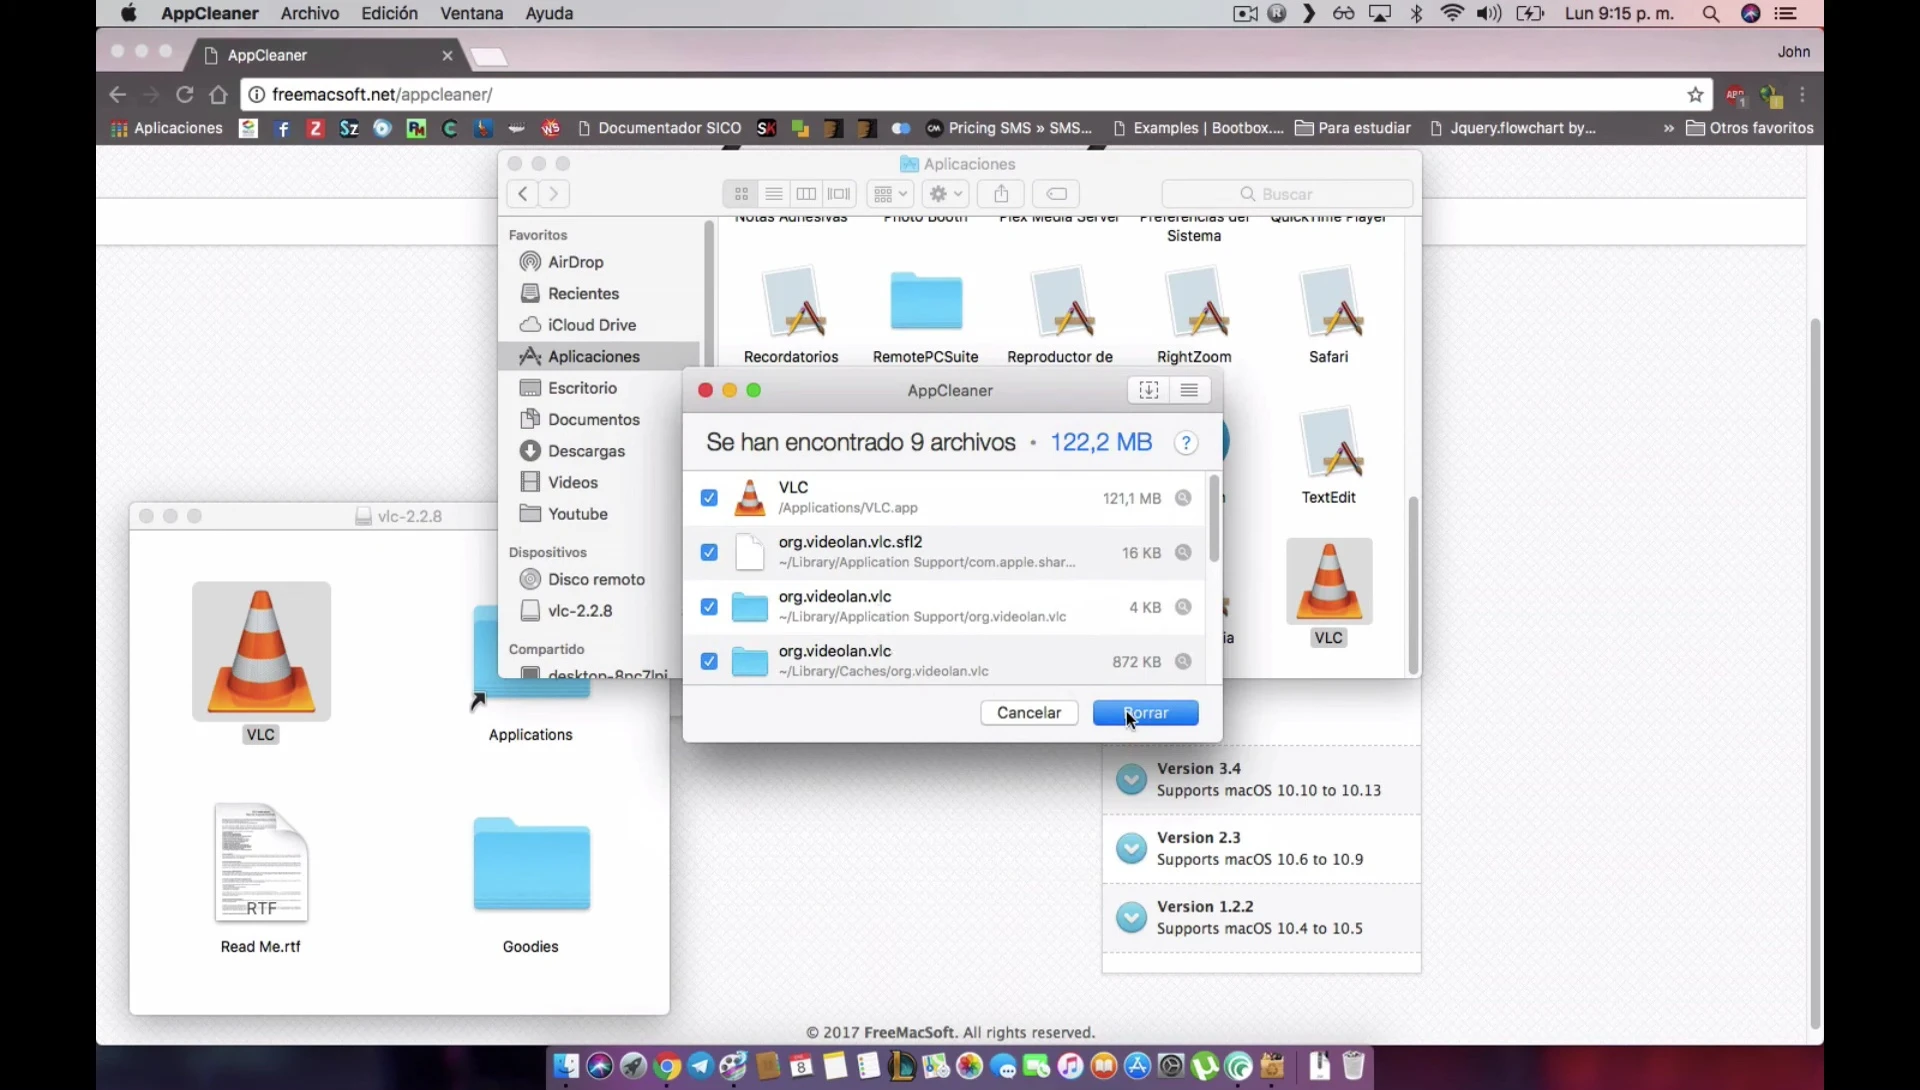Open Otros favoritos bookmarks folder
The height and width of the screenshot is (1090, 1920).
pyautogui.click(x=1750, y=128)
